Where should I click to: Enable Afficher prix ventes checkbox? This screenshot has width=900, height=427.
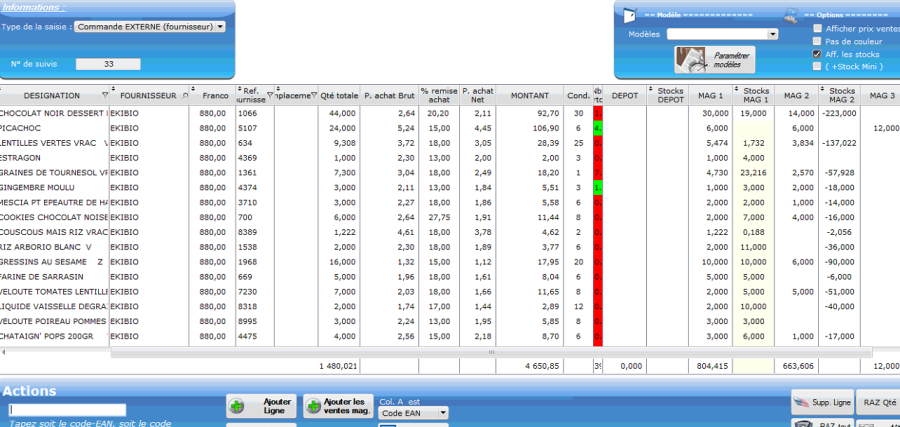tap(817, 29)
